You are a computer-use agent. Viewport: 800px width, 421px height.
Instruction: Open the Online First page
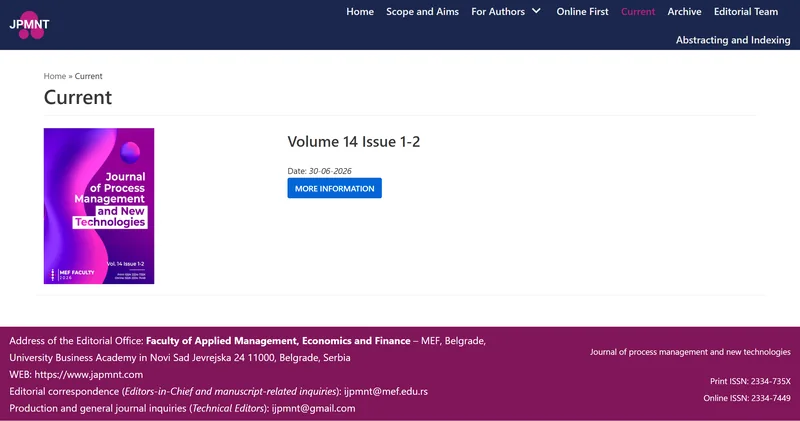[582, 11]
